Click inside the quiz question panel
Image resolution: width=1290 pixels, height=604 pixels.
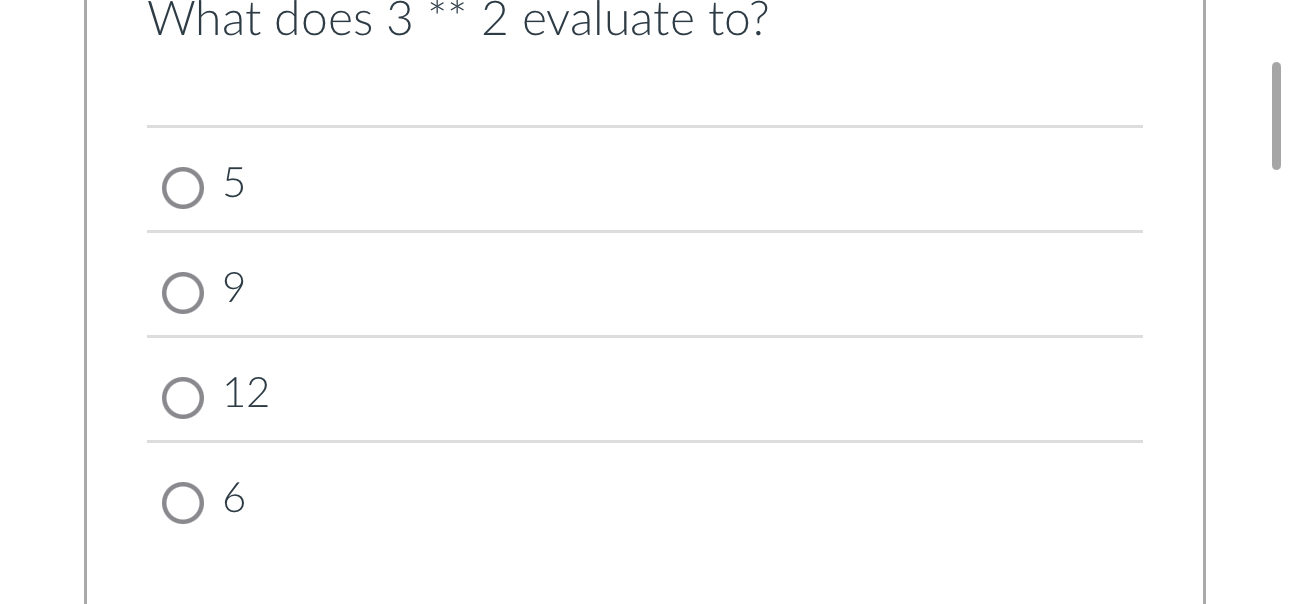(x=645, y=300)
